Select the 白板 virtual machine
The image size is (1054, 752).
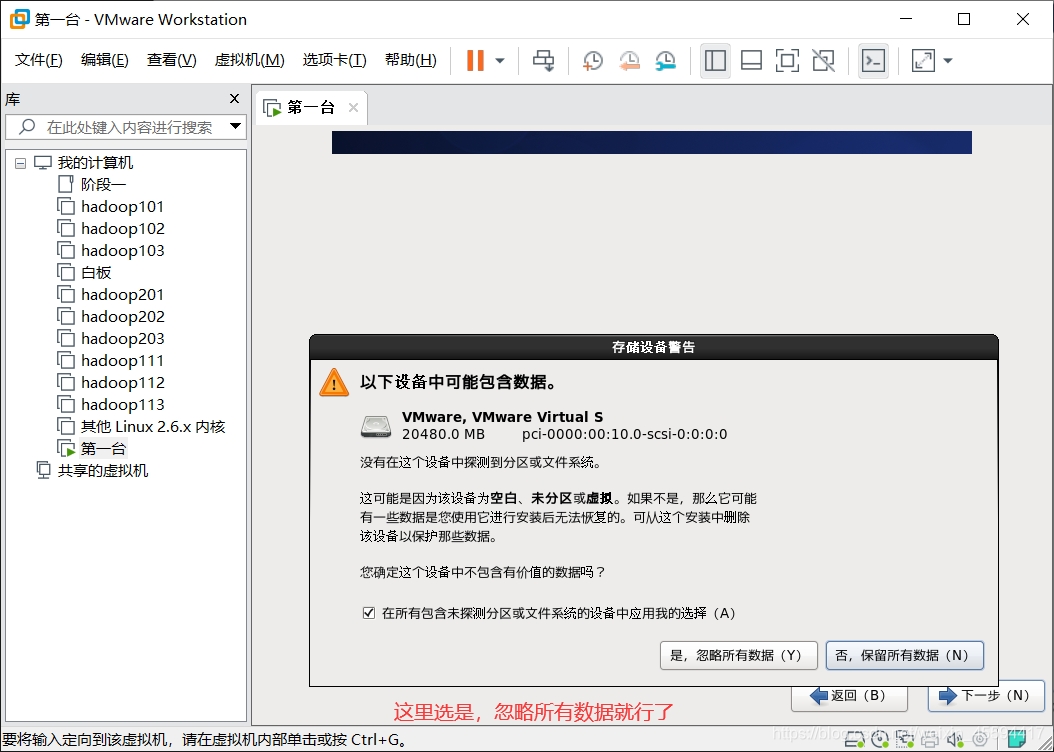(x=96, y=272)
